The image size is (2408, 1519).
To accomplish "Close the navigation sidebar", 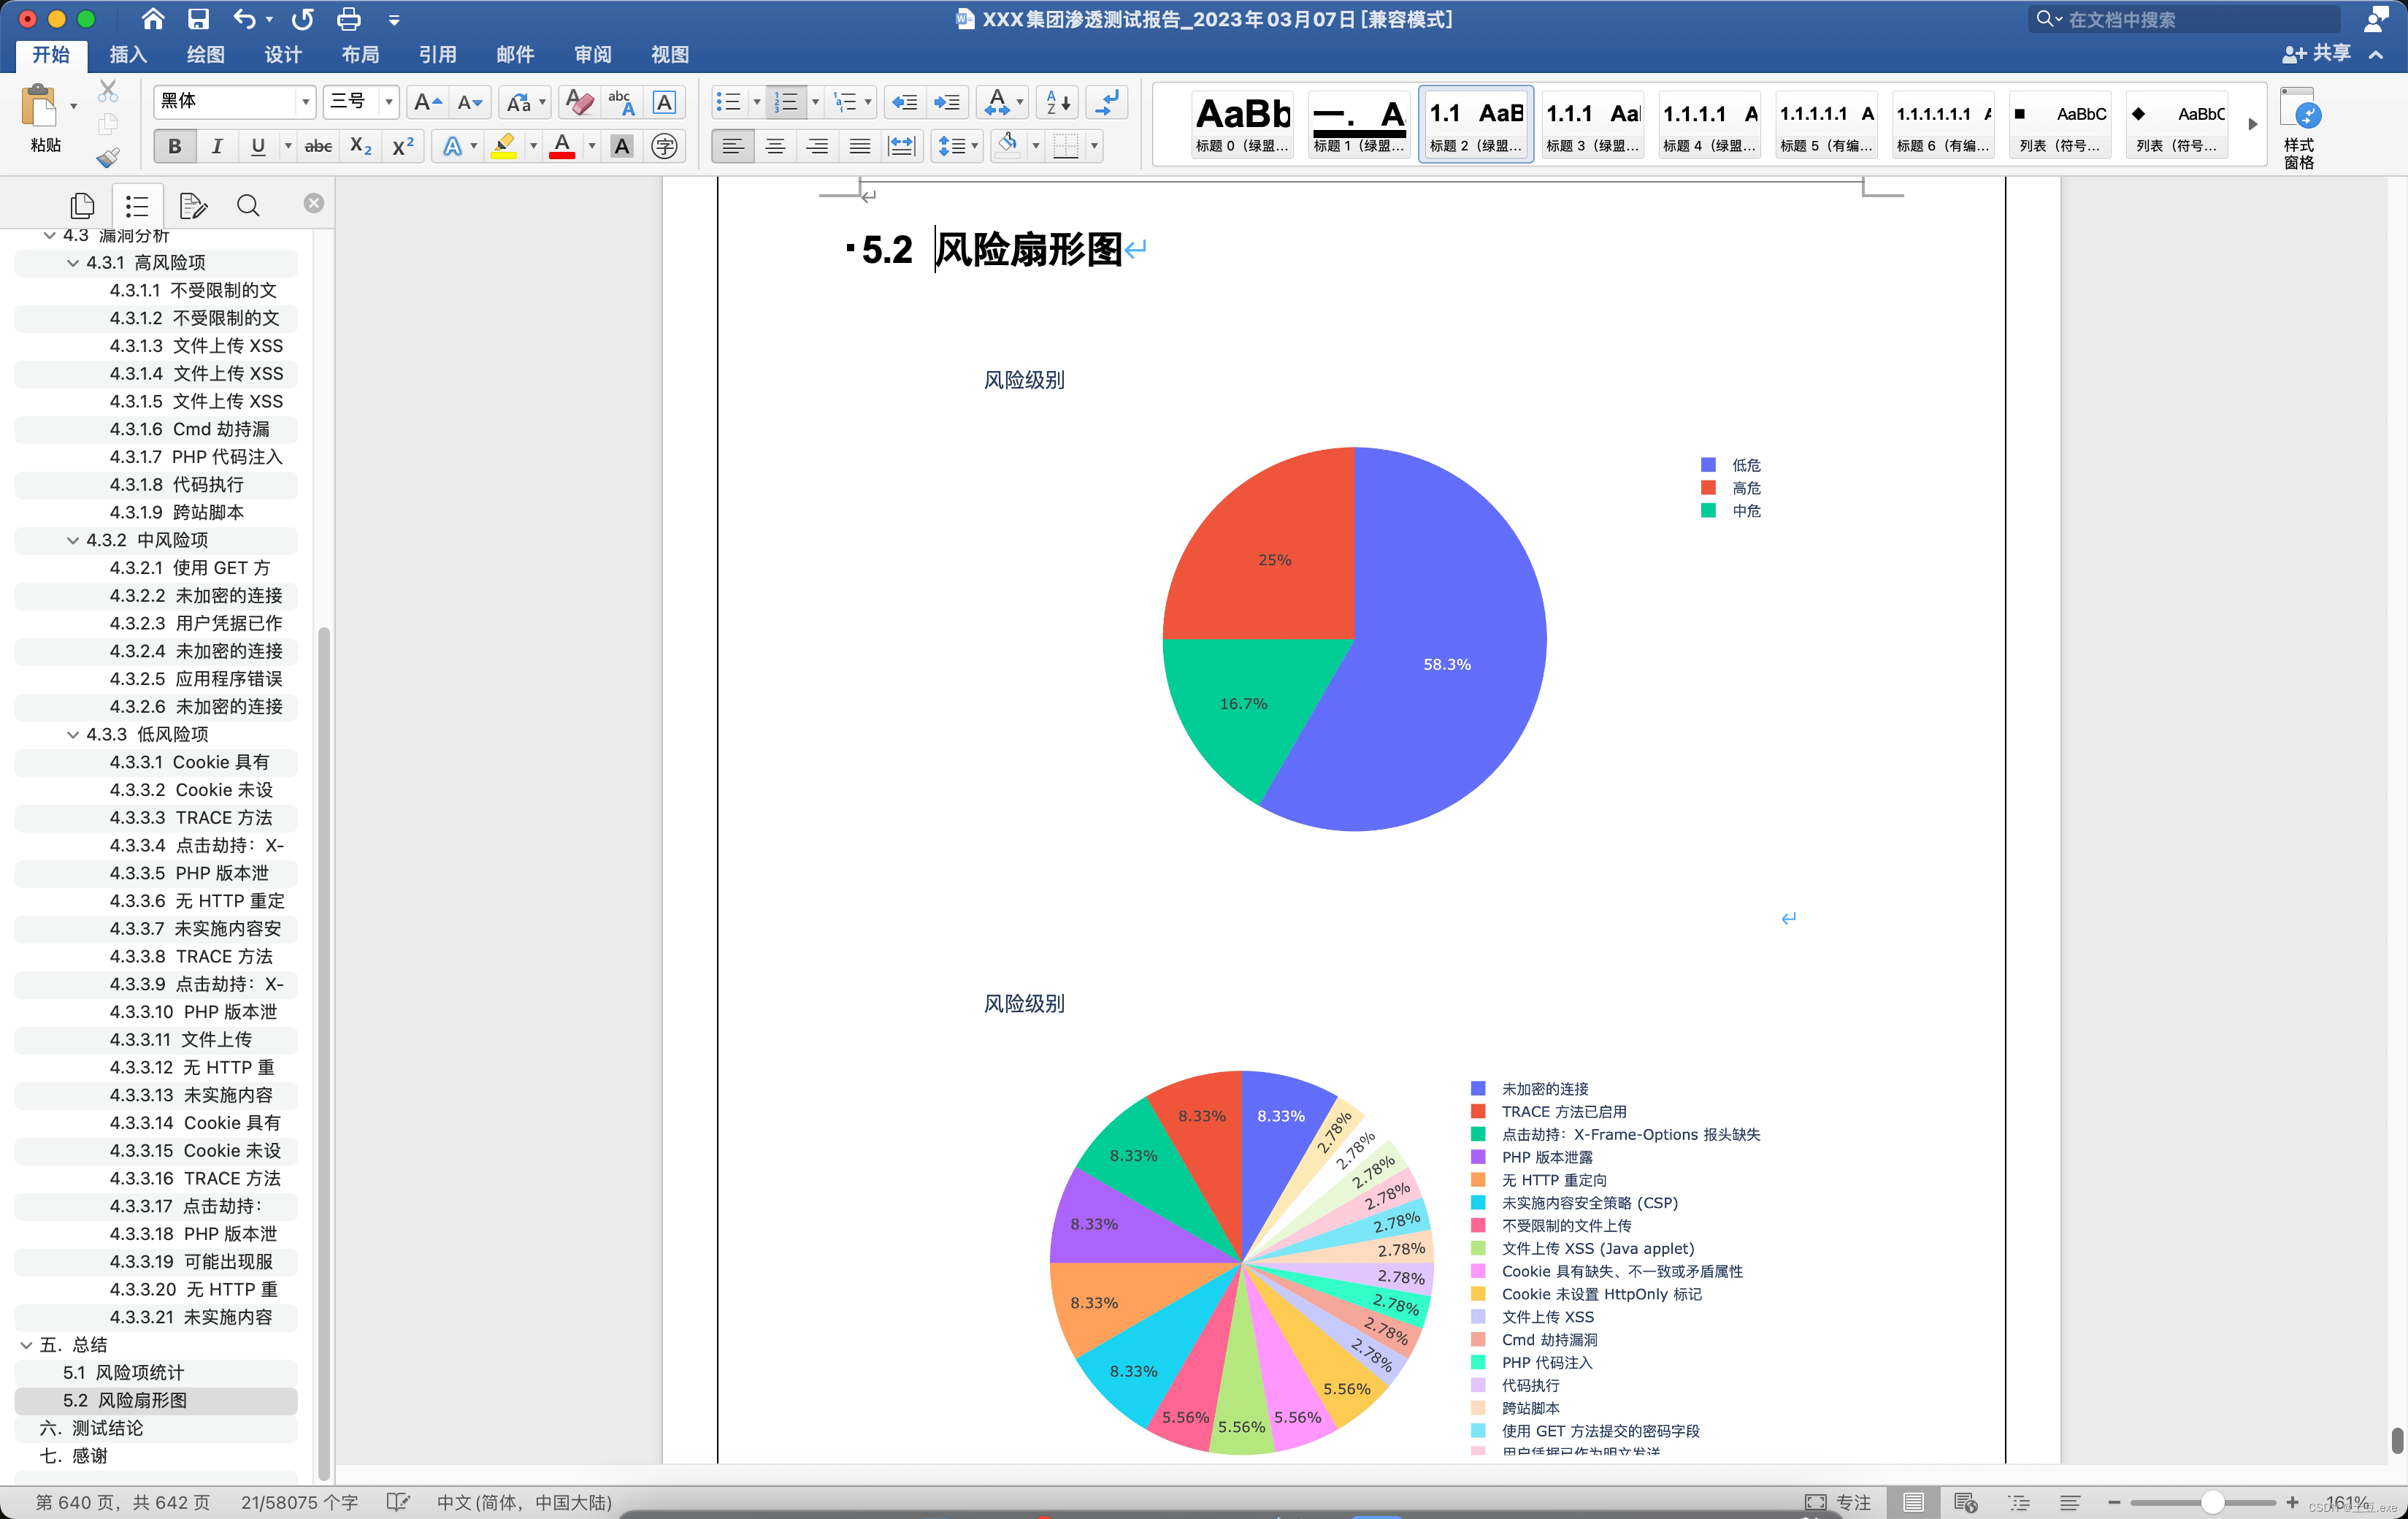I will [x=314, y=203].
